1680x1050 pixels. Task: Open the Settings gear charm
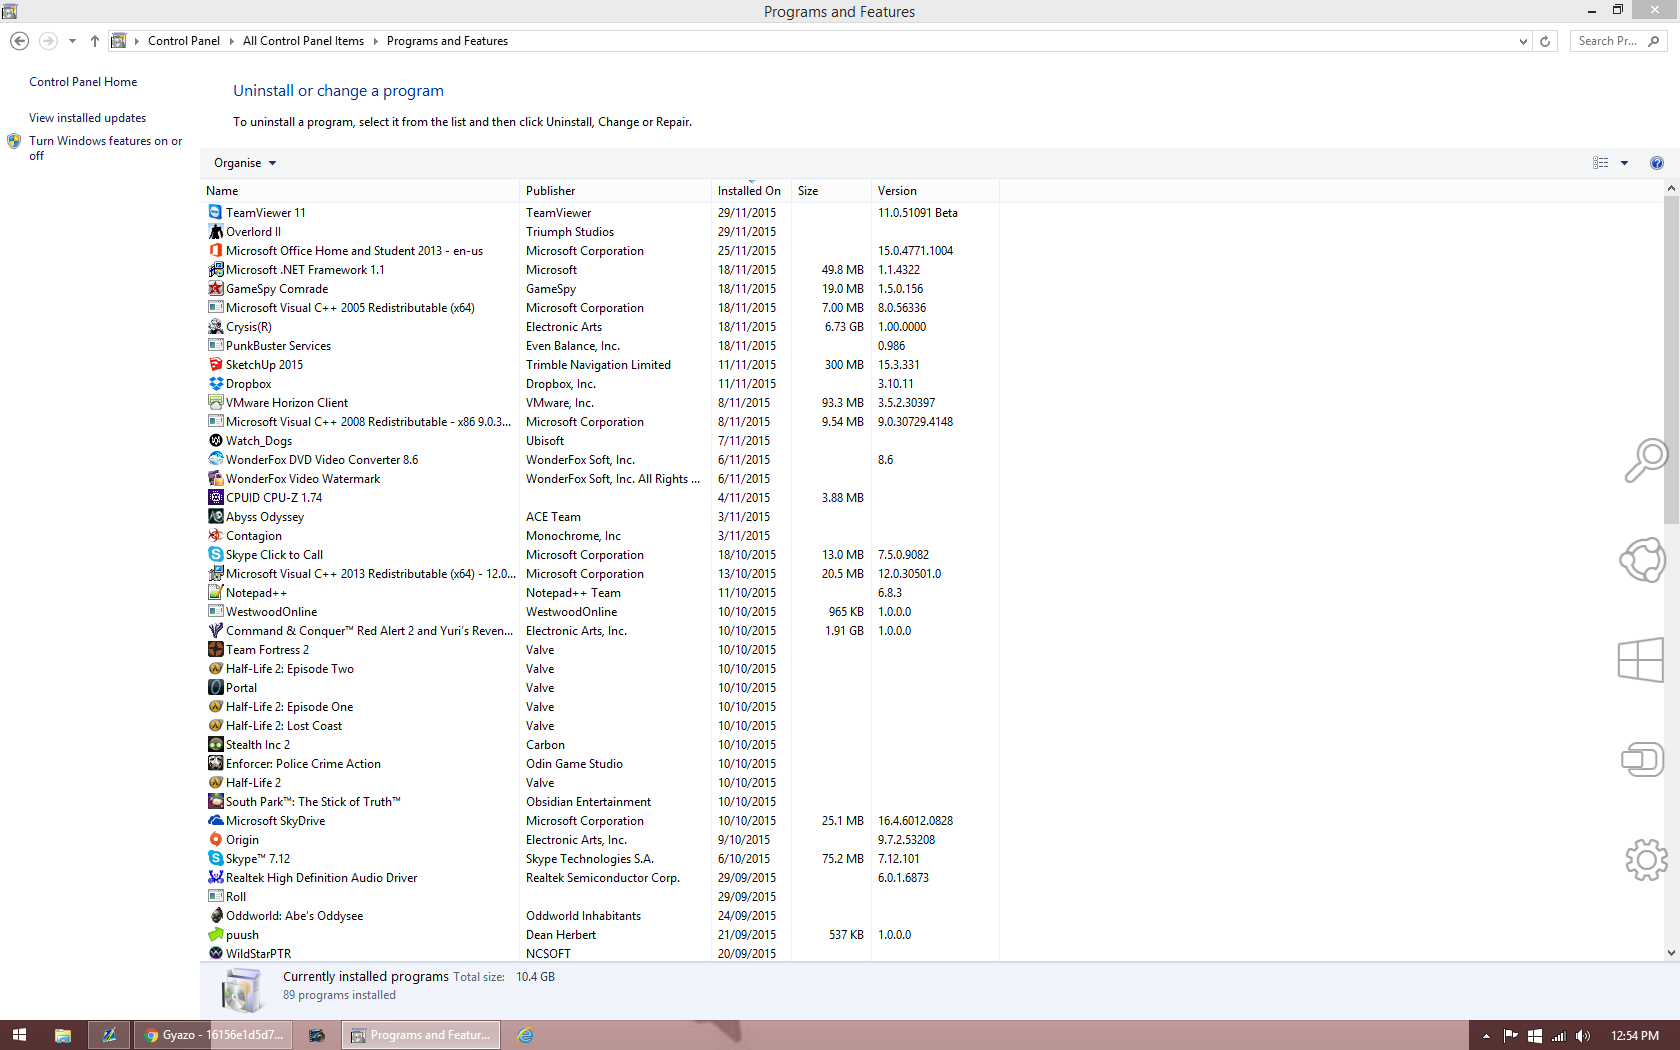click(1646, 860)
